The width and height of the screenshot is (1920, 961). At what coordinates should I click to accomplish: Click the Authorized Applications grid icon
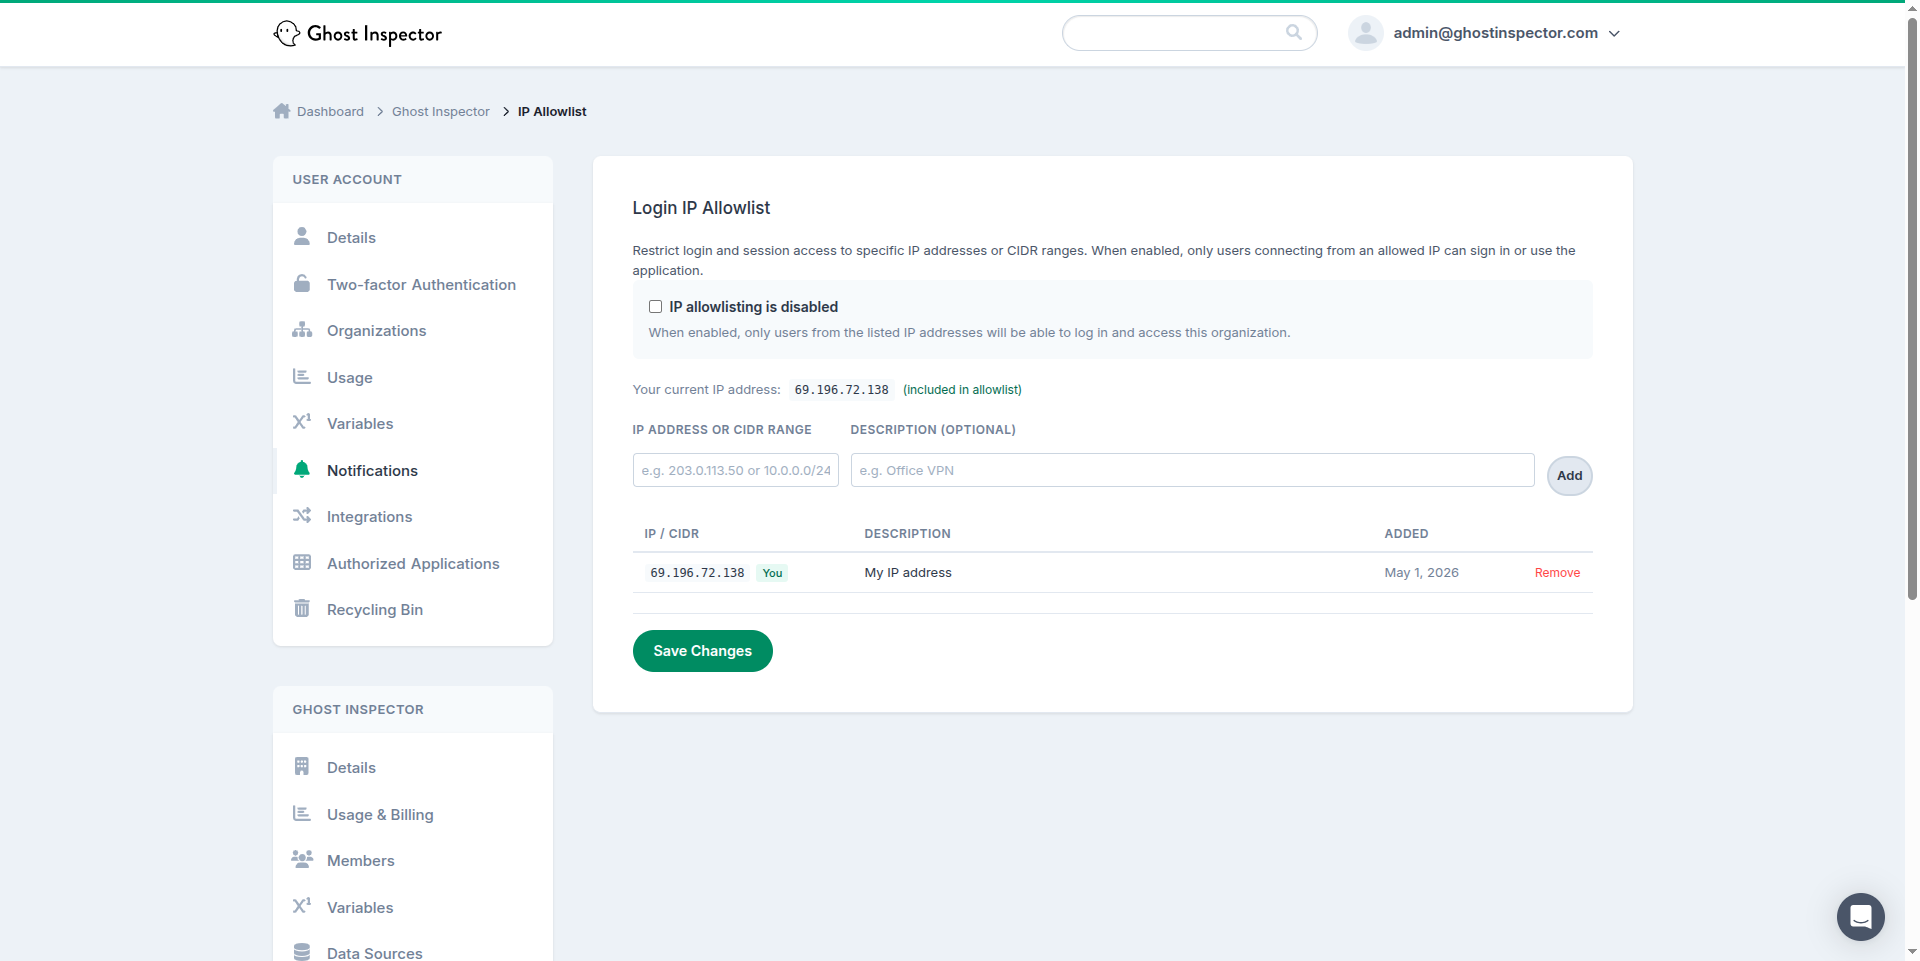(x=302, y=563)
